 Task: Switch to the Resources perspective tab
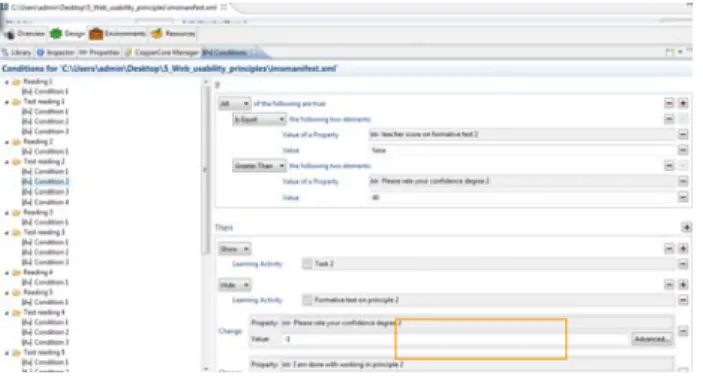173,34
